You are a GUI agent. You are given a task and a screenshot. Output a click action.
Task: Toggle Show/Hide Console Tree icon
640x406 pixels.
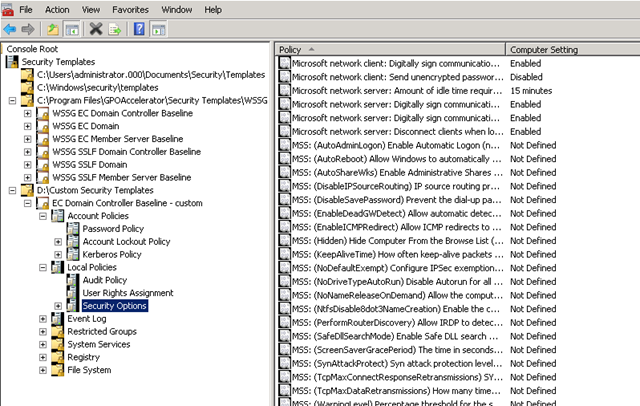(x=71, y=28)
